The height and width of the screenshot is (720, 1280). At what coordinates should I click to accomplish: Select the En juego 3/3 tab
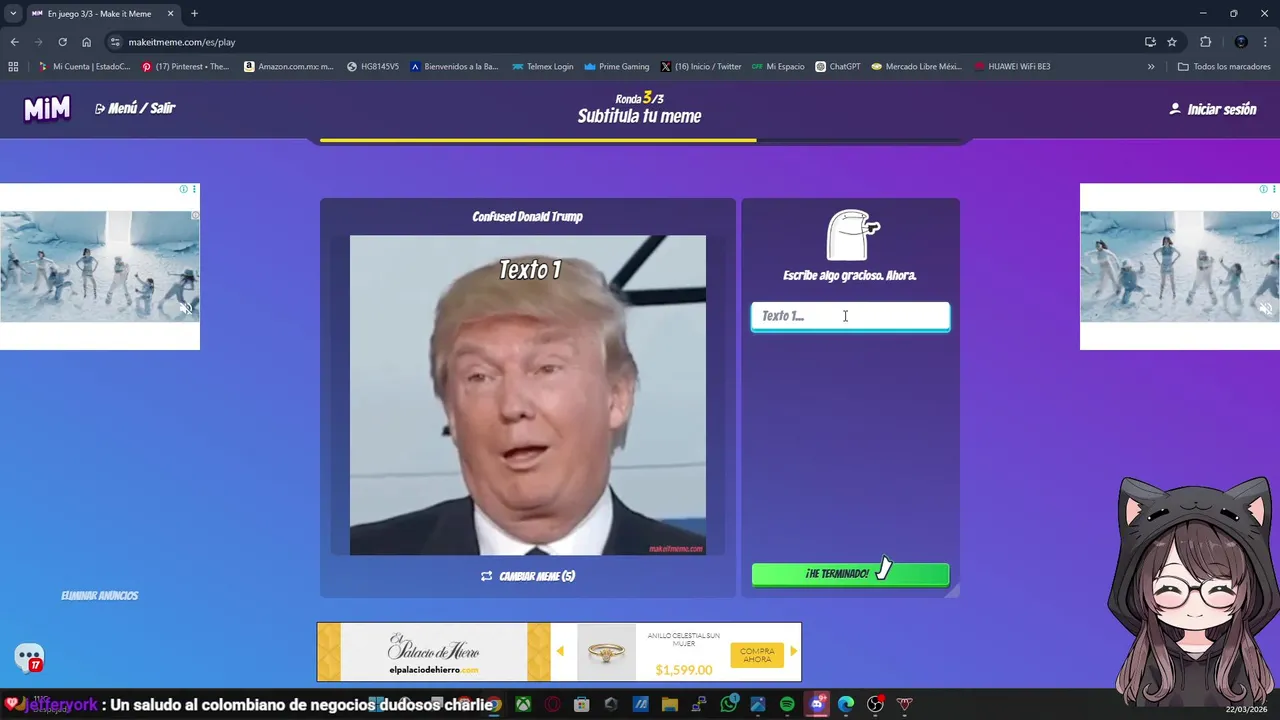click(103, 14)
